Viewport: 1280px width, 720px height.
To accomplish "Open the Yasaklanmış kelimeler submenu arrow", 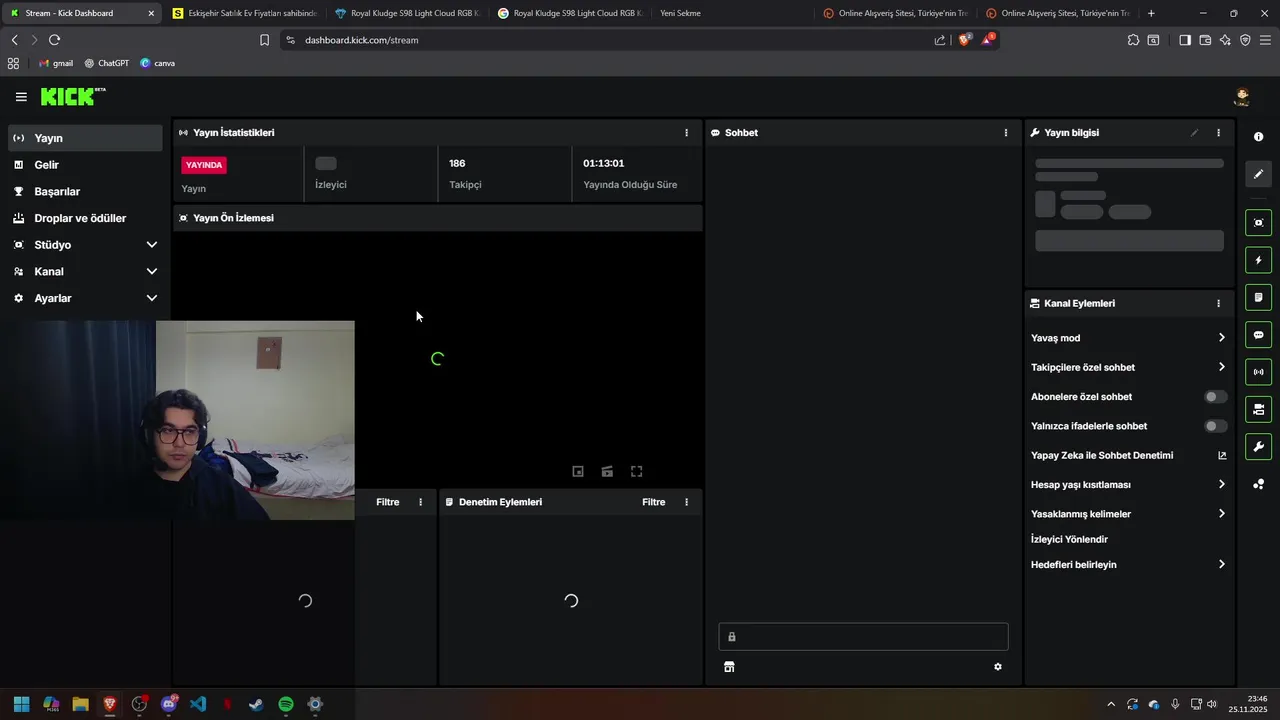I will [x=1221, y=514].
